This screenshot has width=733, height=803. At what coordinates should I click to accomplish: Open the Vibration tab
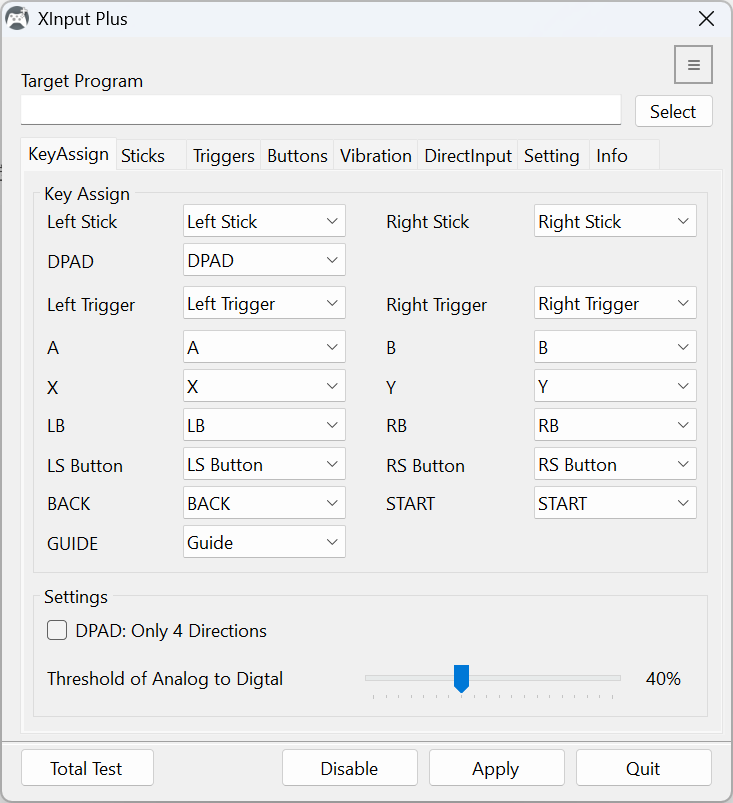(375, 155)
